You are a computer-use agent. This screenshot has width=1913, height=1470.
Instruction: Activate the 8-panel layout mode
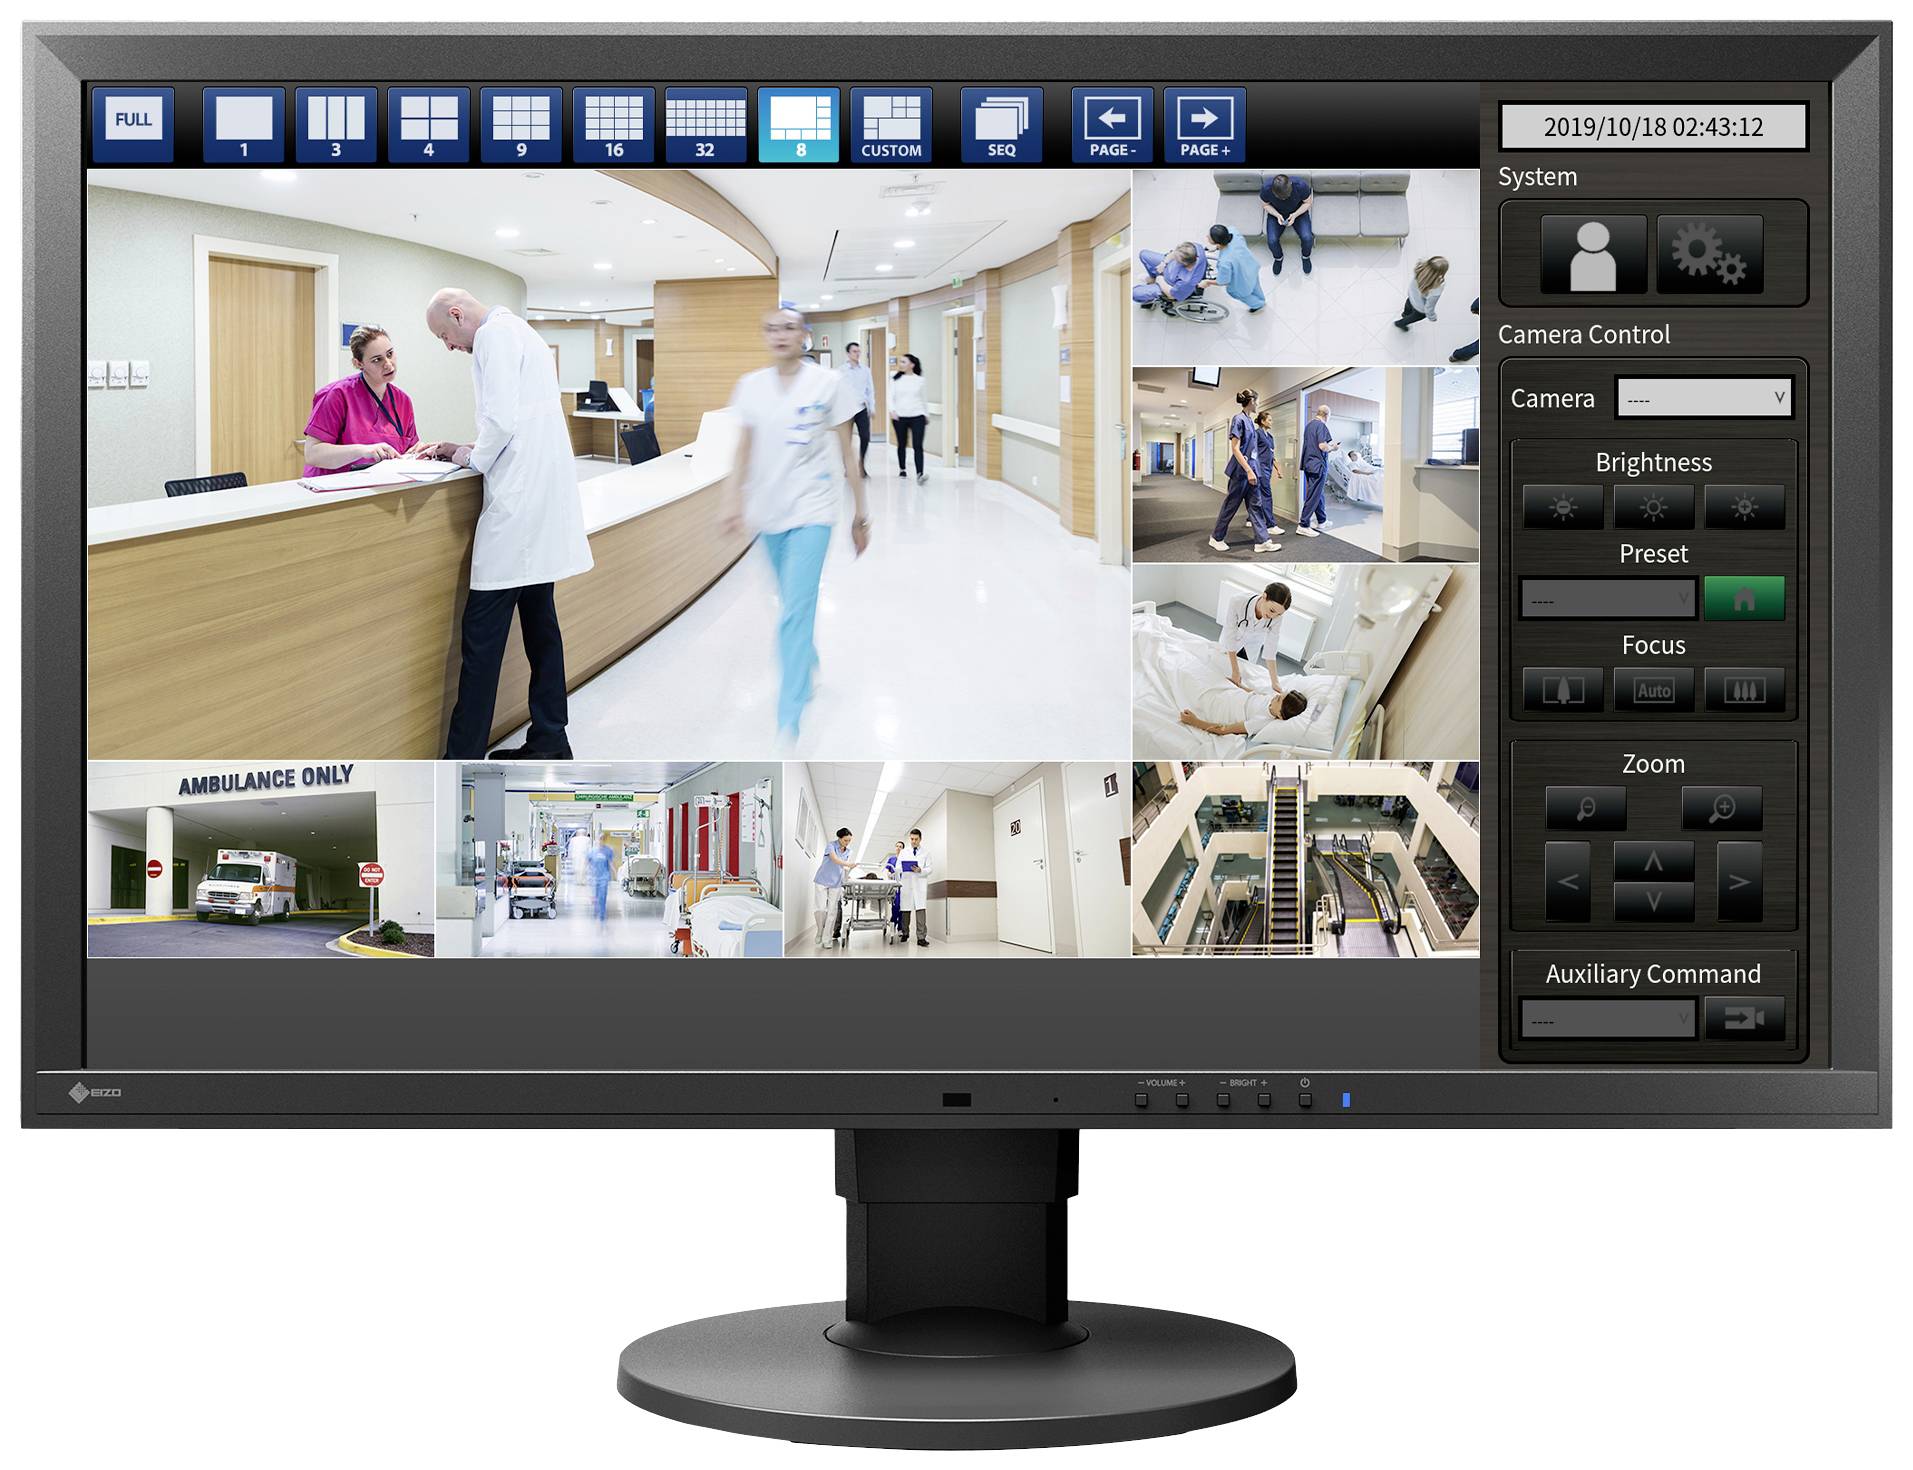tap(799, 120)
